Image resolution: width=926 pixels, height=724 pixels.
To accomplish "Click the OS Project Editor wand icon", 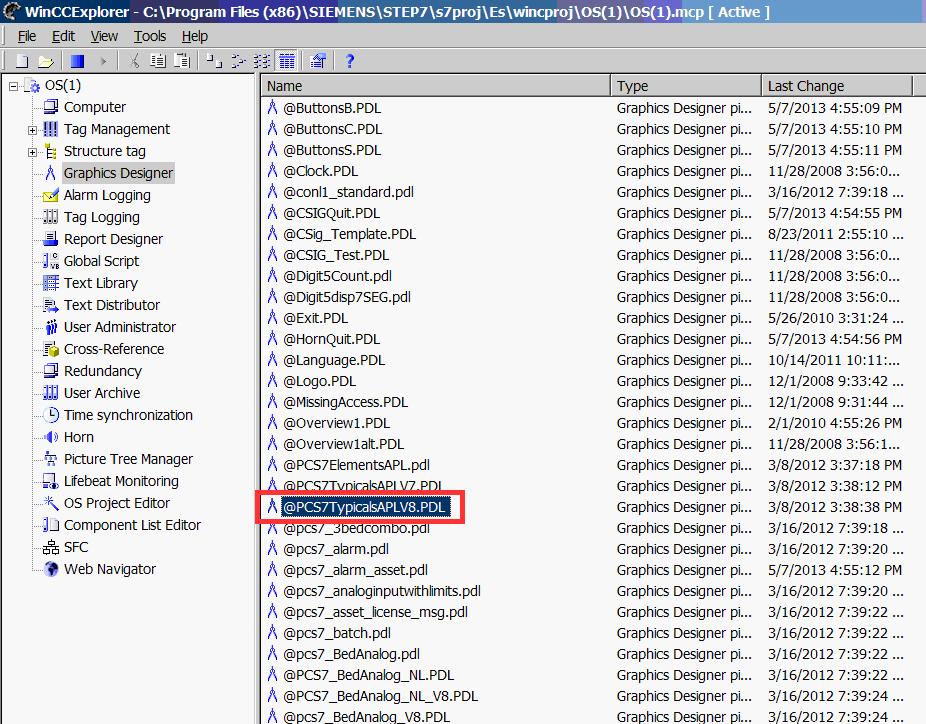I will tap(51, 503).
